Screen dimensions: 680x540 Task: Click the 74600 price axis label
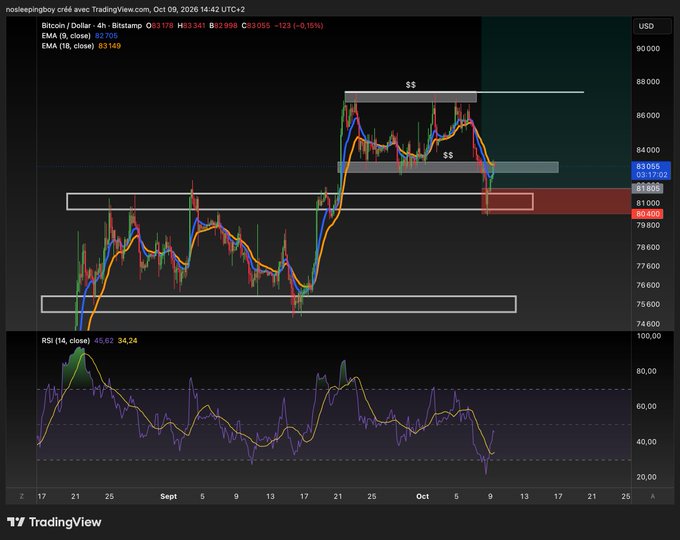point(648,324)
